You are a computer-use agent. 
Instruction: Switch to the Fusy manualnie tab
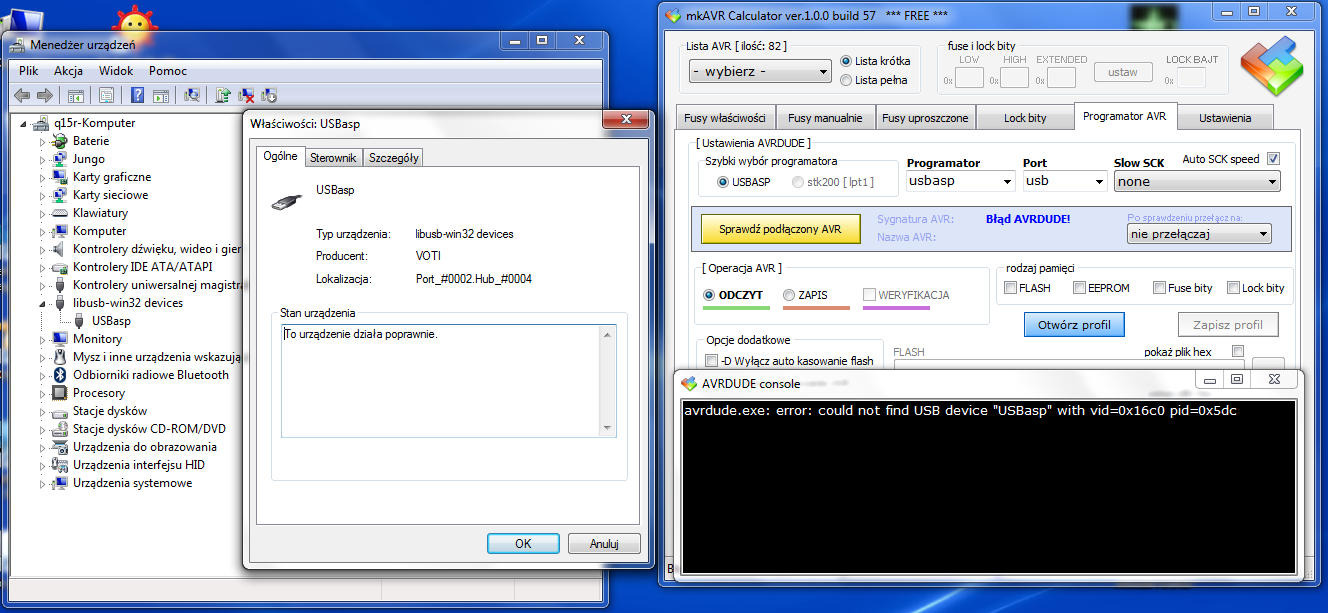click(x=826, y=117)
